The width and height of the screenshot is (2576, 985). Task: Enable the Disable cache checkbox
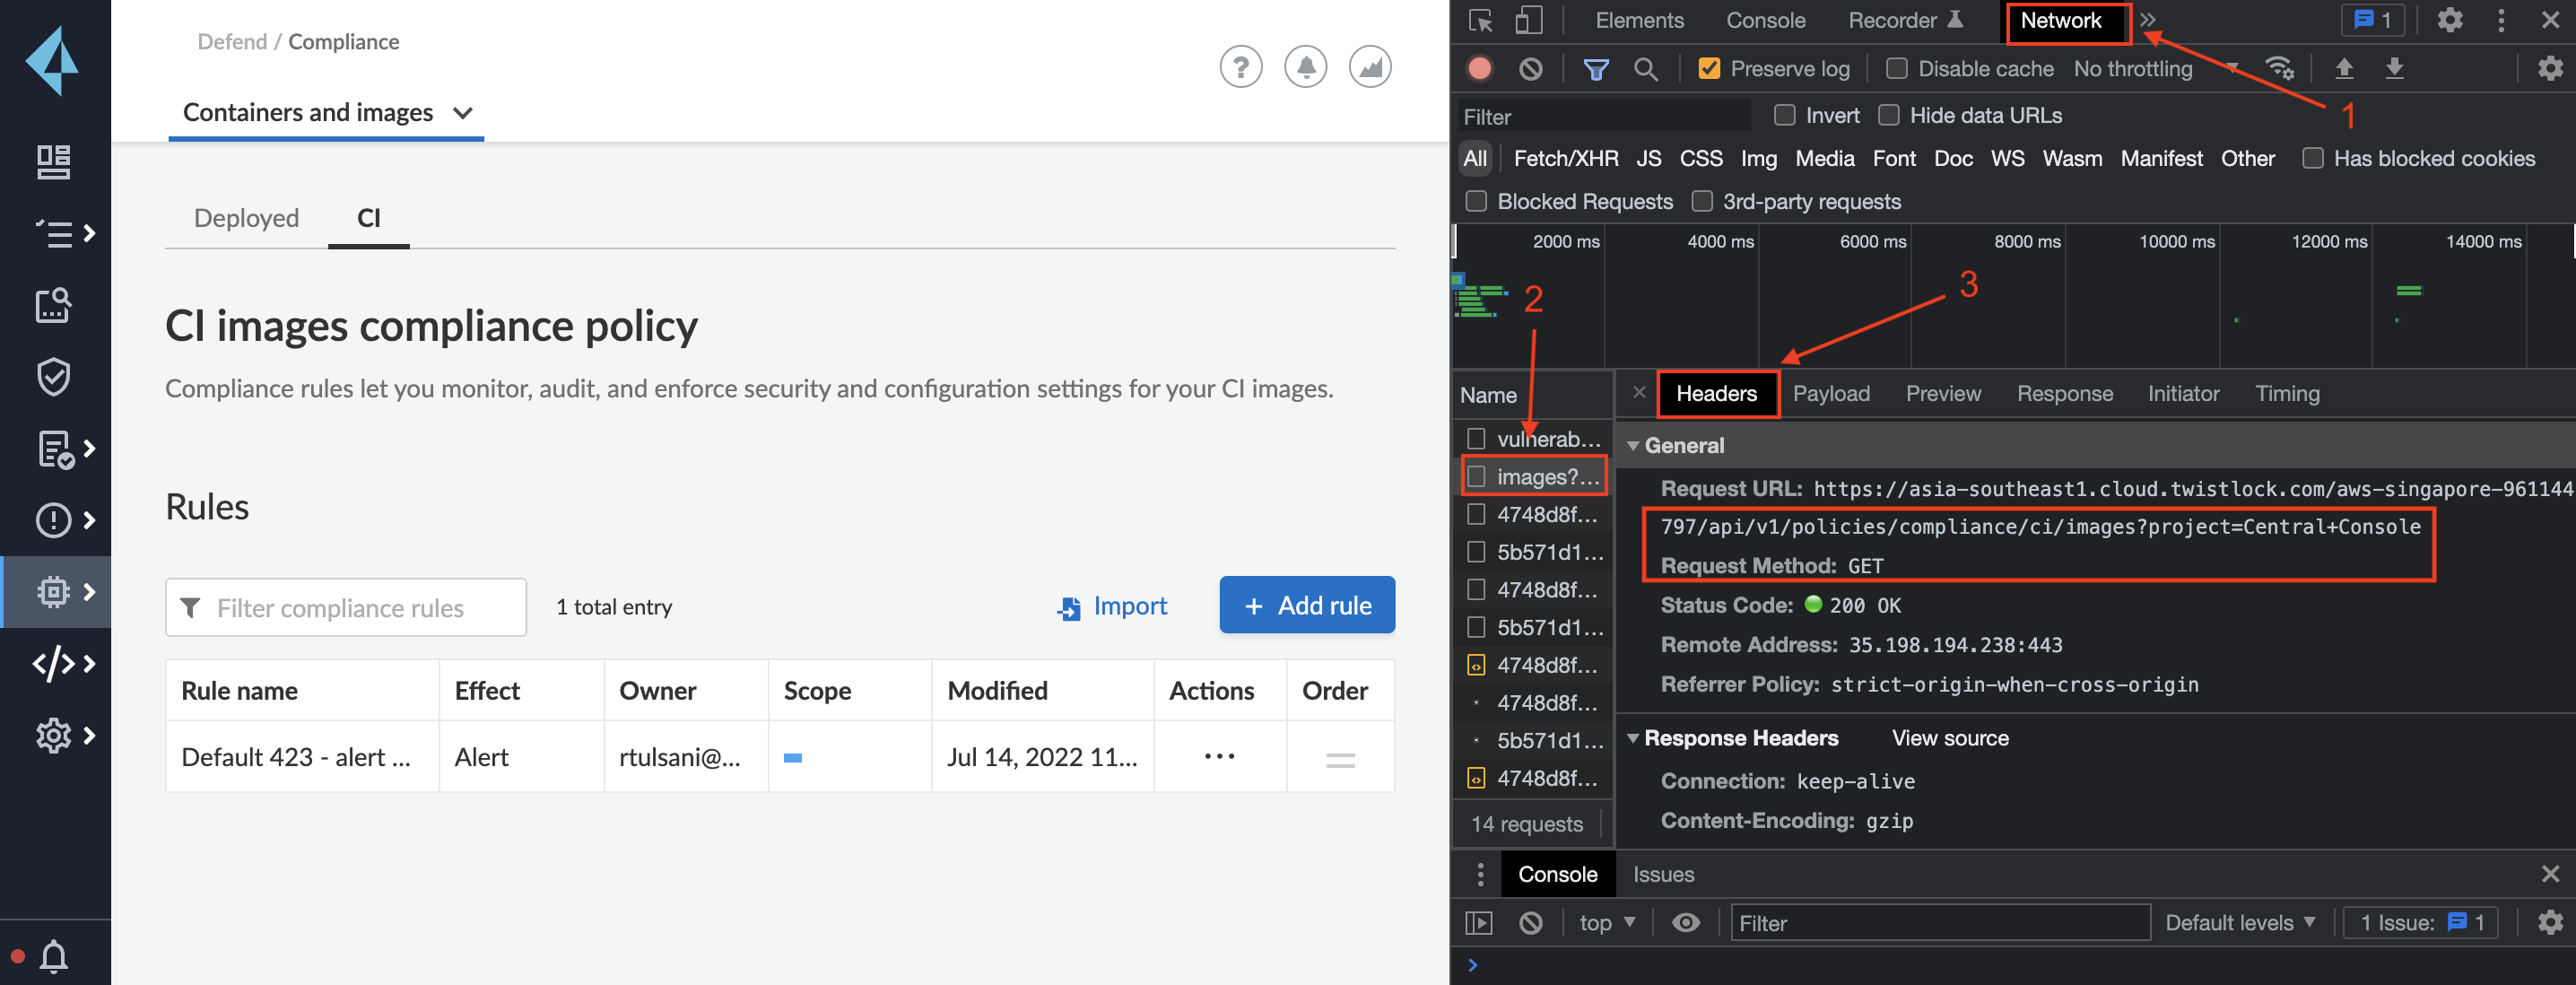tap(1896, 69)
